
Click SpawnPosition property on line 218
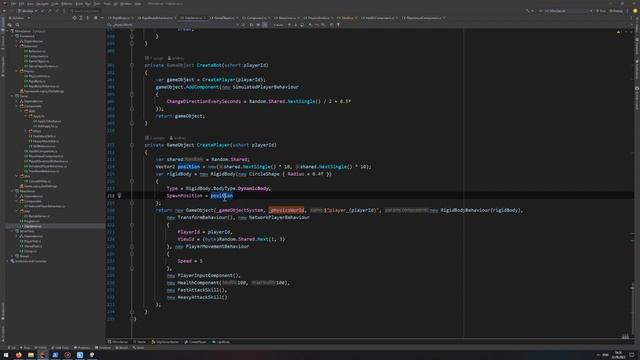184,196
